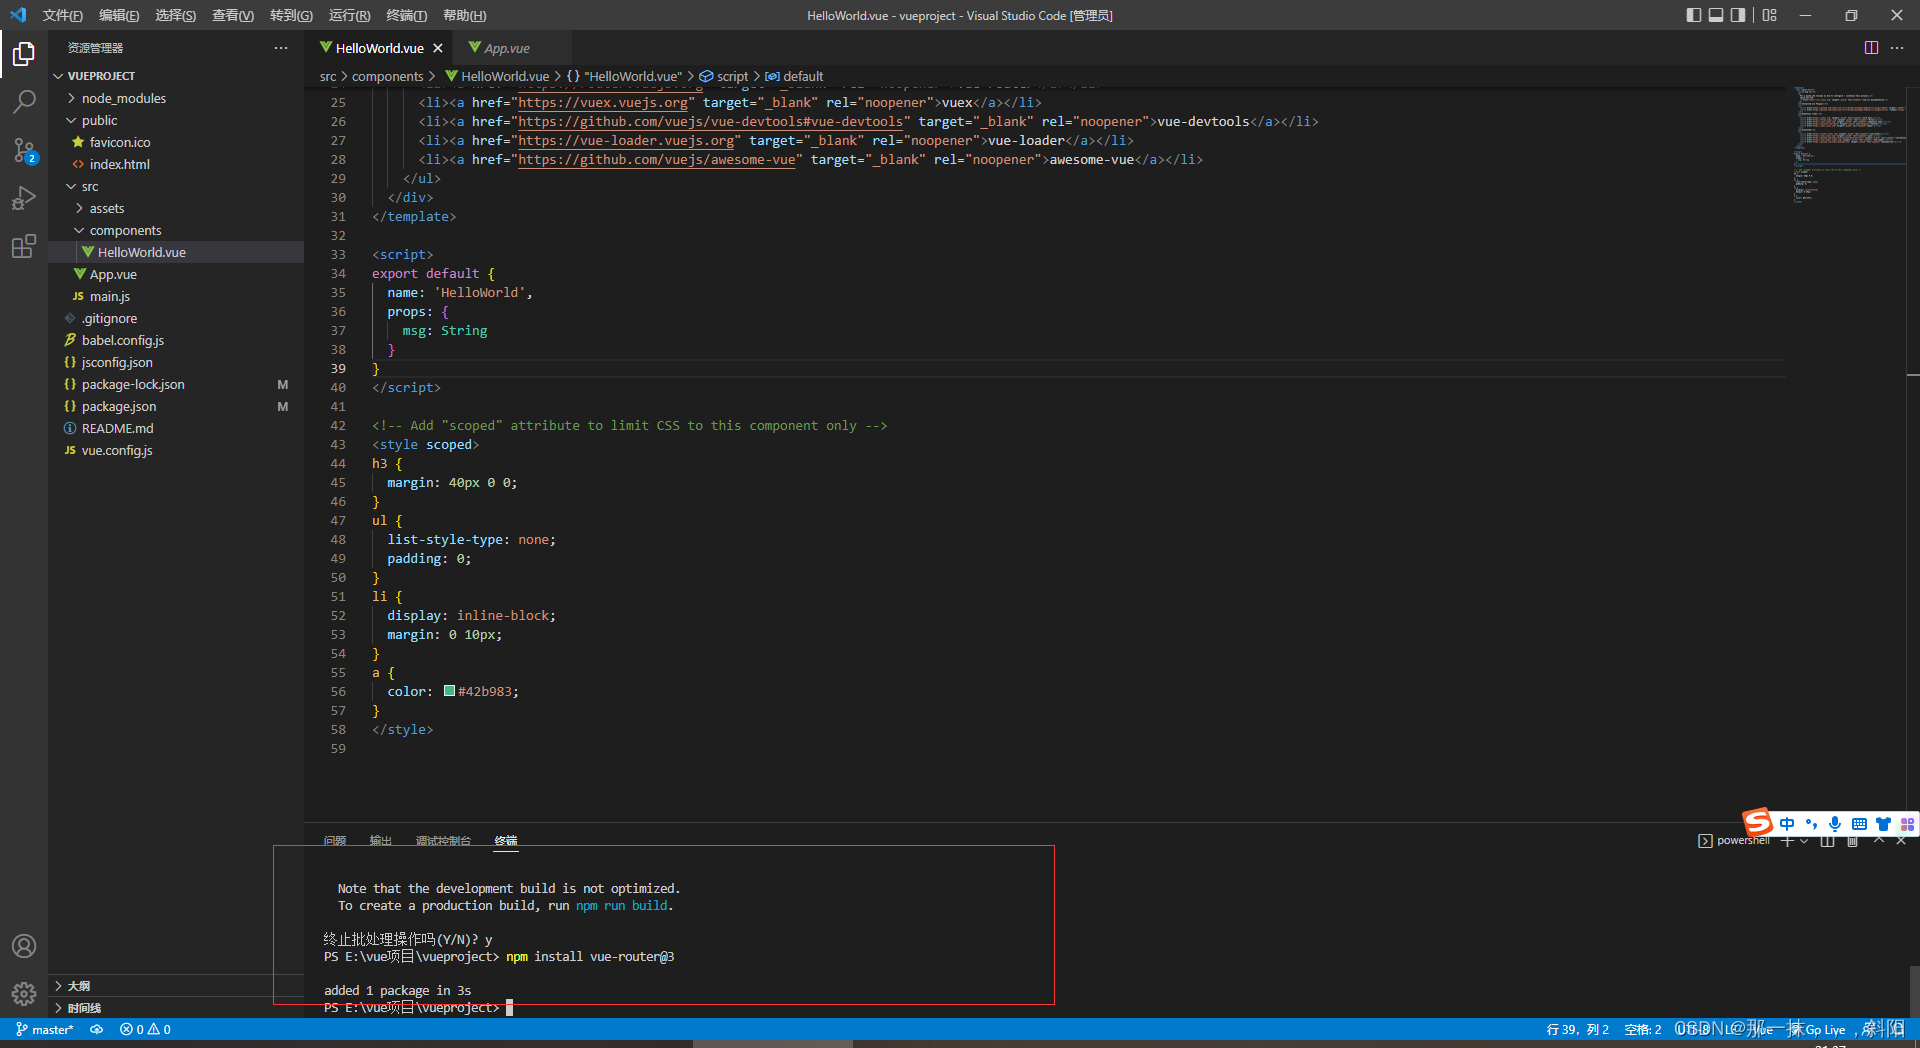The image size is (1920, 1048).
Task: Click the new terminal plus icon
Action: pos(1787,841)
